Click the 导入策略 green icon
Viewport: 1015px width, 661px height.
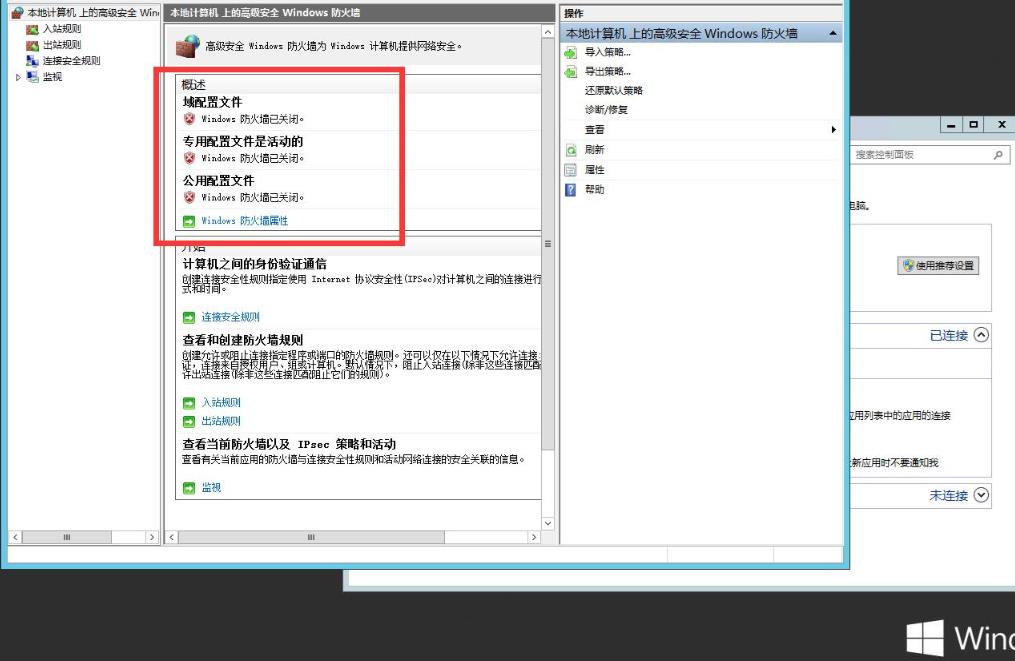pos(571,52)
